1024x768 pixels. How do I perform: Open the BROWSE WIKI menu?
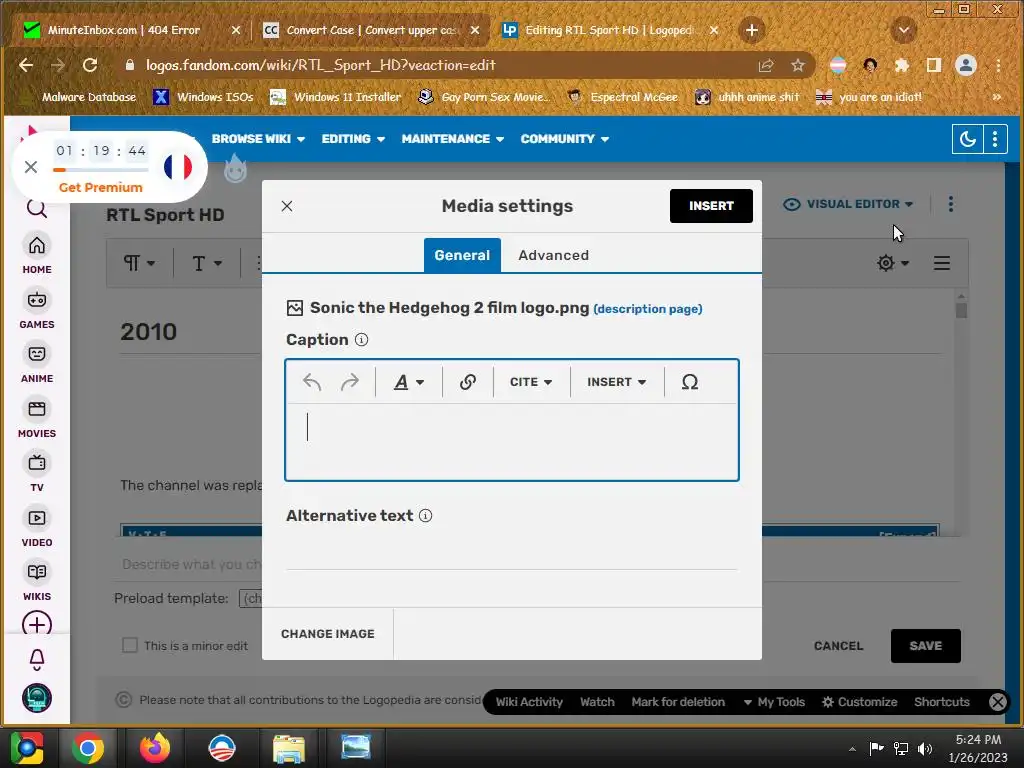[x=258, y=139]
